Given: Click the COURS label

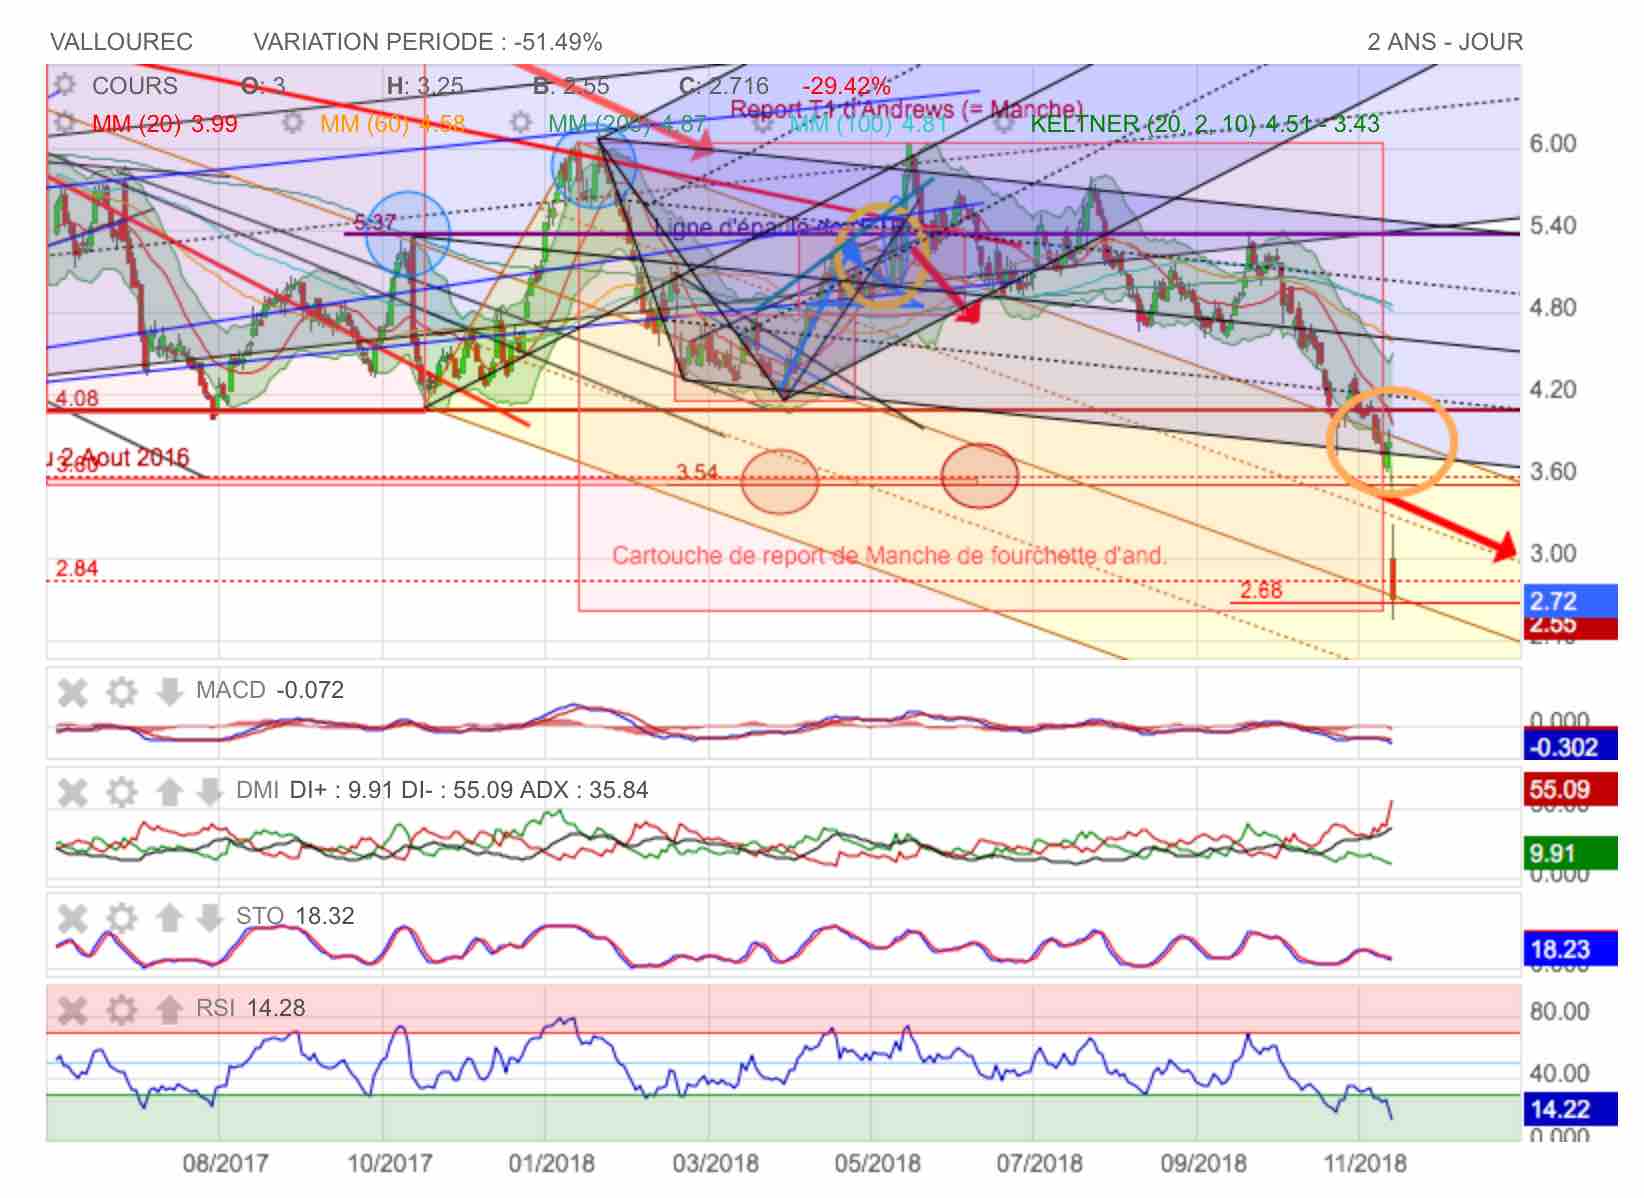Looking at the screenshot, I should coord(135,86).
